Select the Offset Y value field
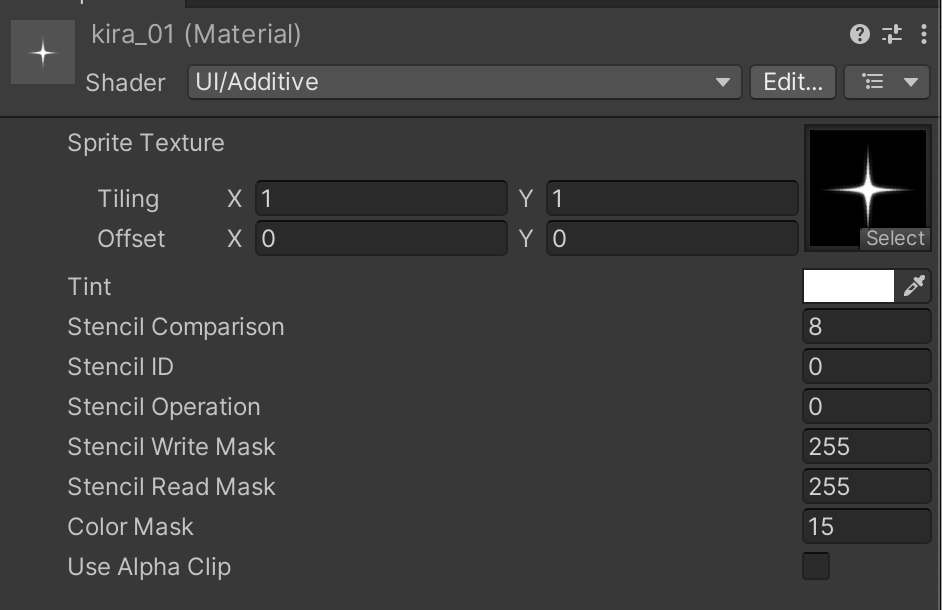 [x=670, y=239]
